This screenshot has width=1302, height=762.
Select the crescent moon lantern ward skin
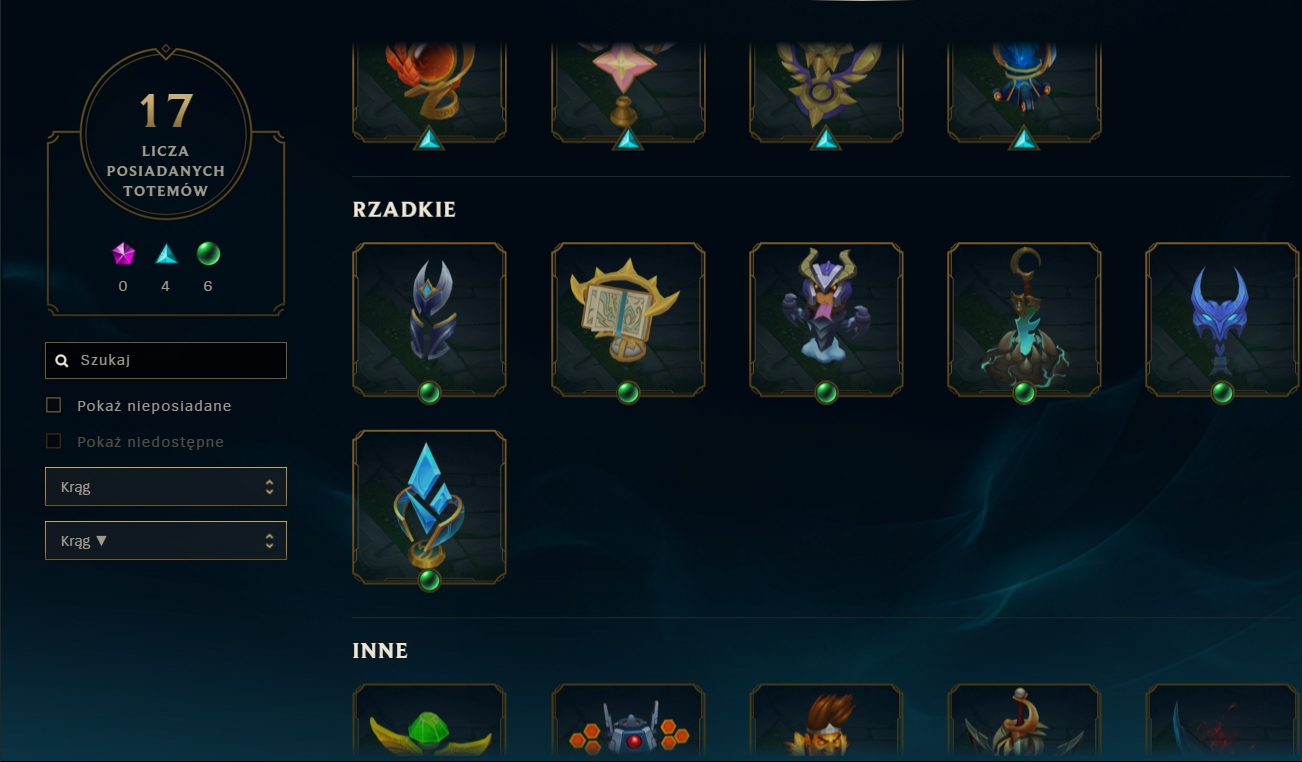click(x=1024, y=319)
